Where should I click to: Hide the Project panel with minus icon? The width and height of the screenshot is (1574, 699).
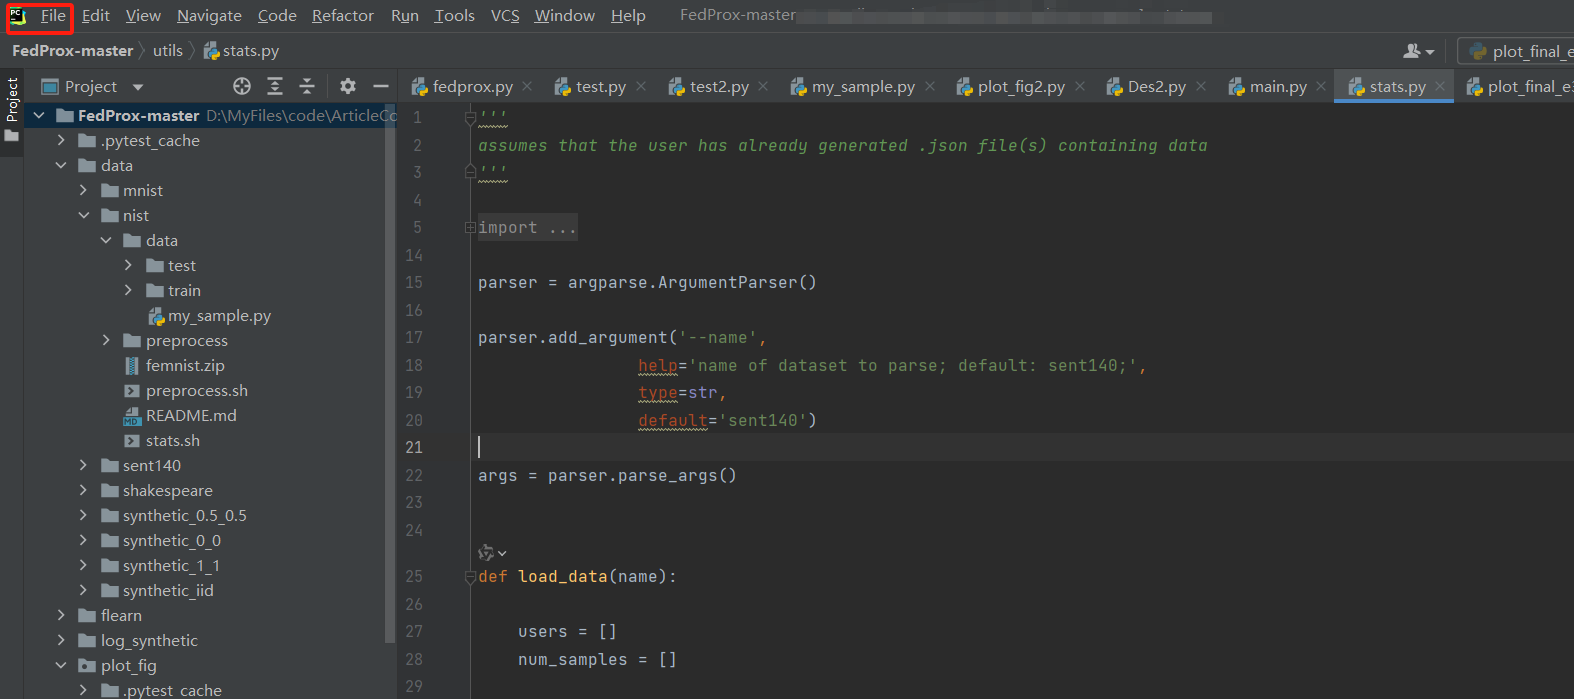pyautogui.click(x=381, y=87)
